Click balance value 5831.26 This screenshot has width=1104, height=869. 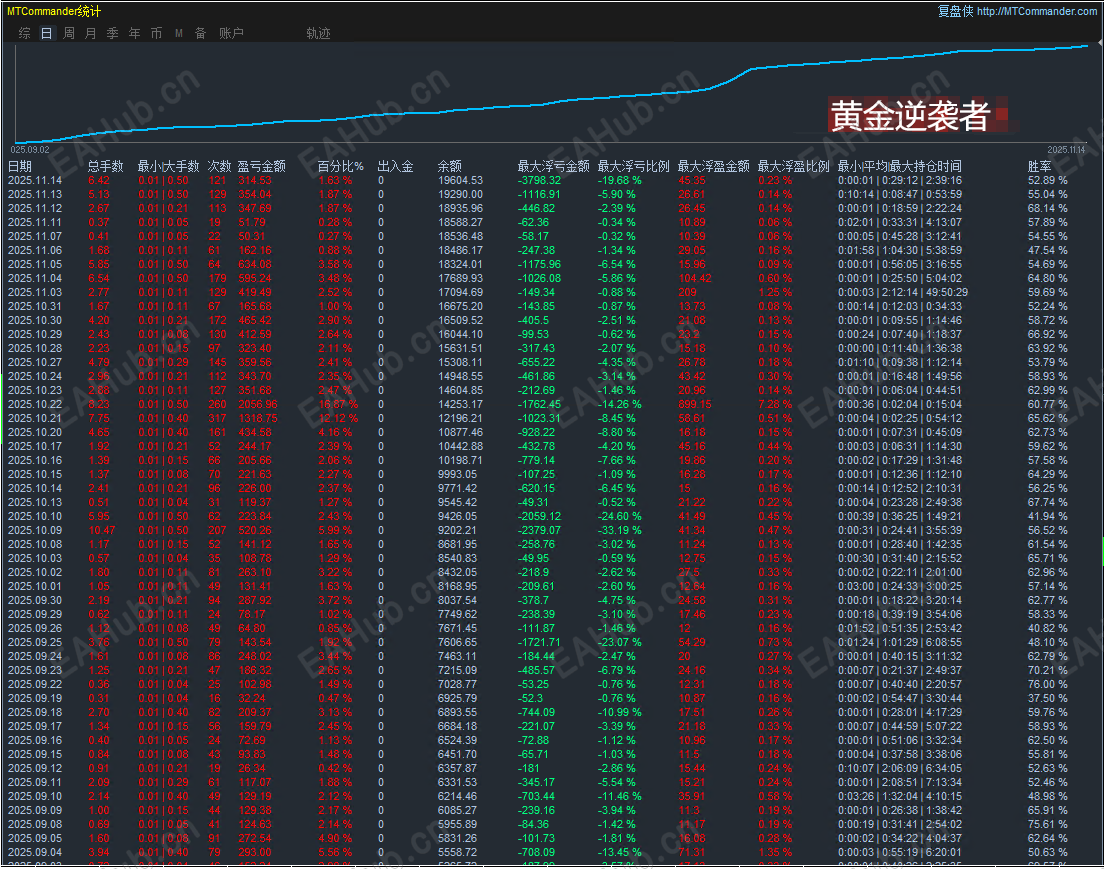tap(458, 838)
